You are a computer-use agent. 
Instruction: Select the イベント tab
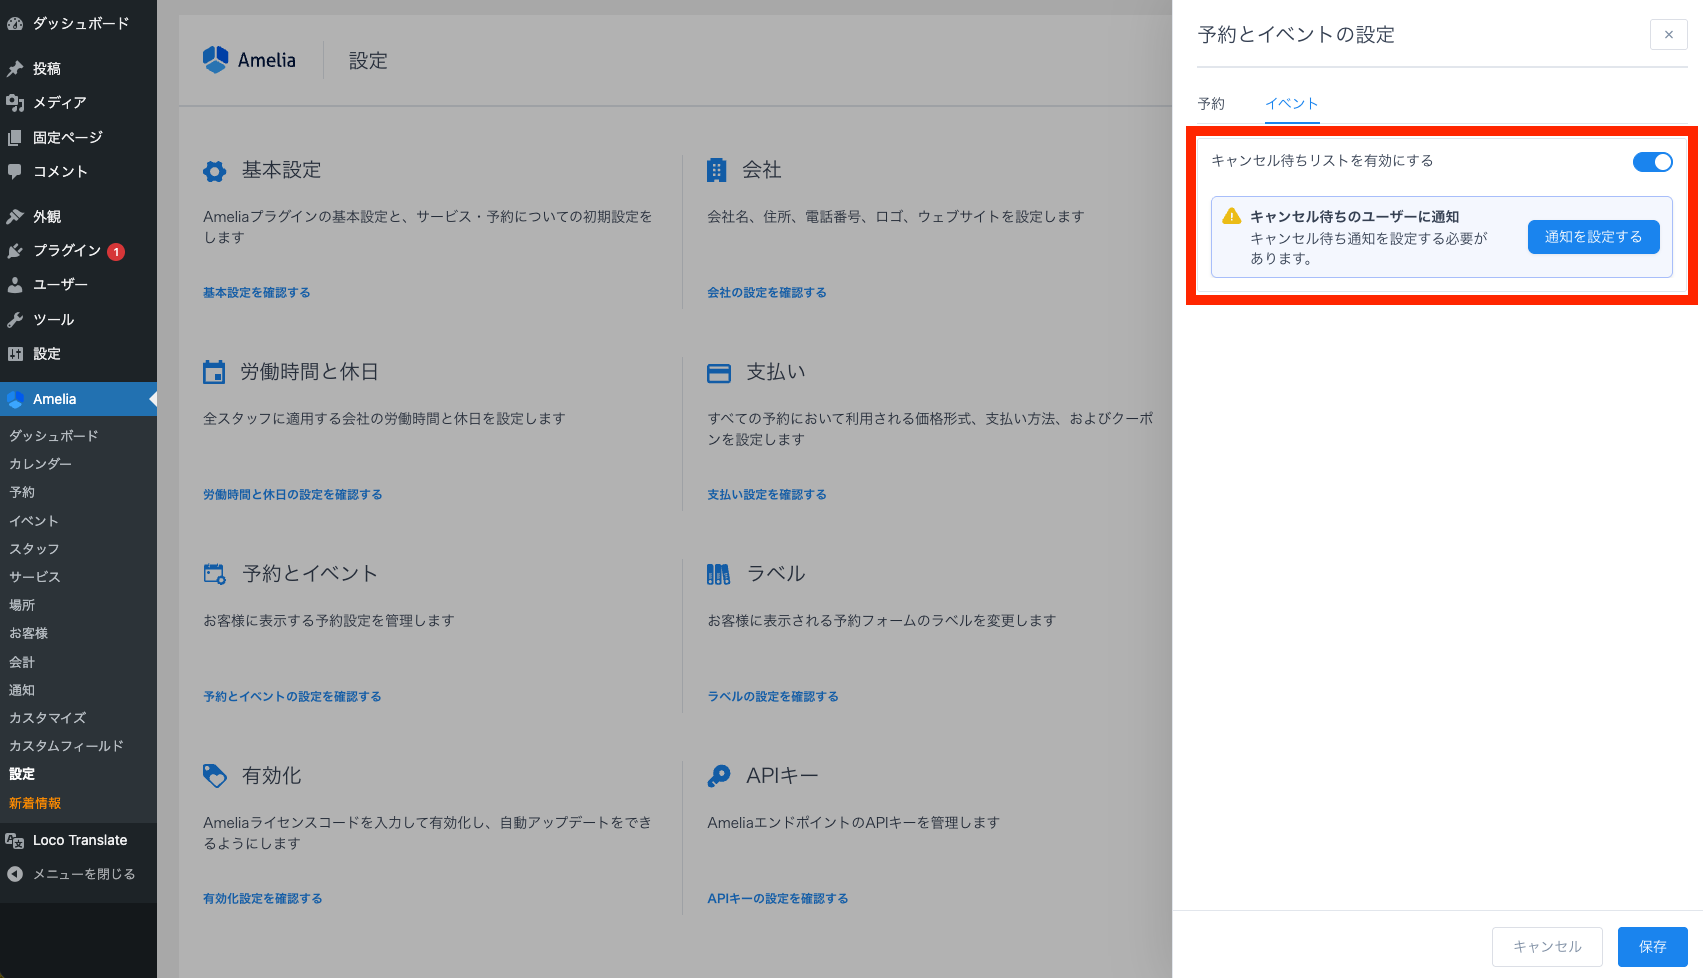tap(1291, 104)
